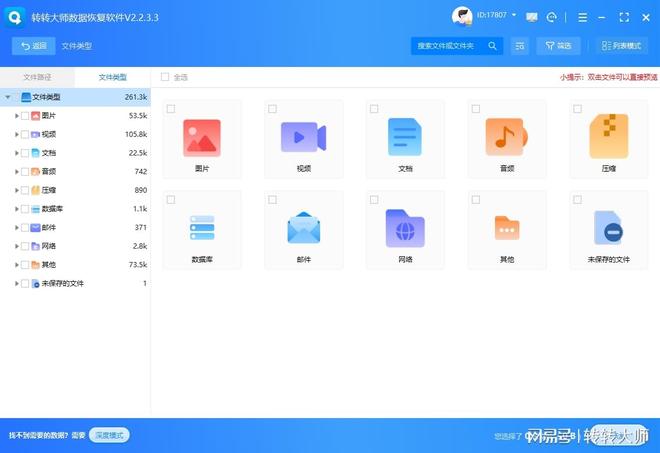Click the 文件类型 breadcrumb label
Viewport: 660px width, 453px height.
coord(77,46)
